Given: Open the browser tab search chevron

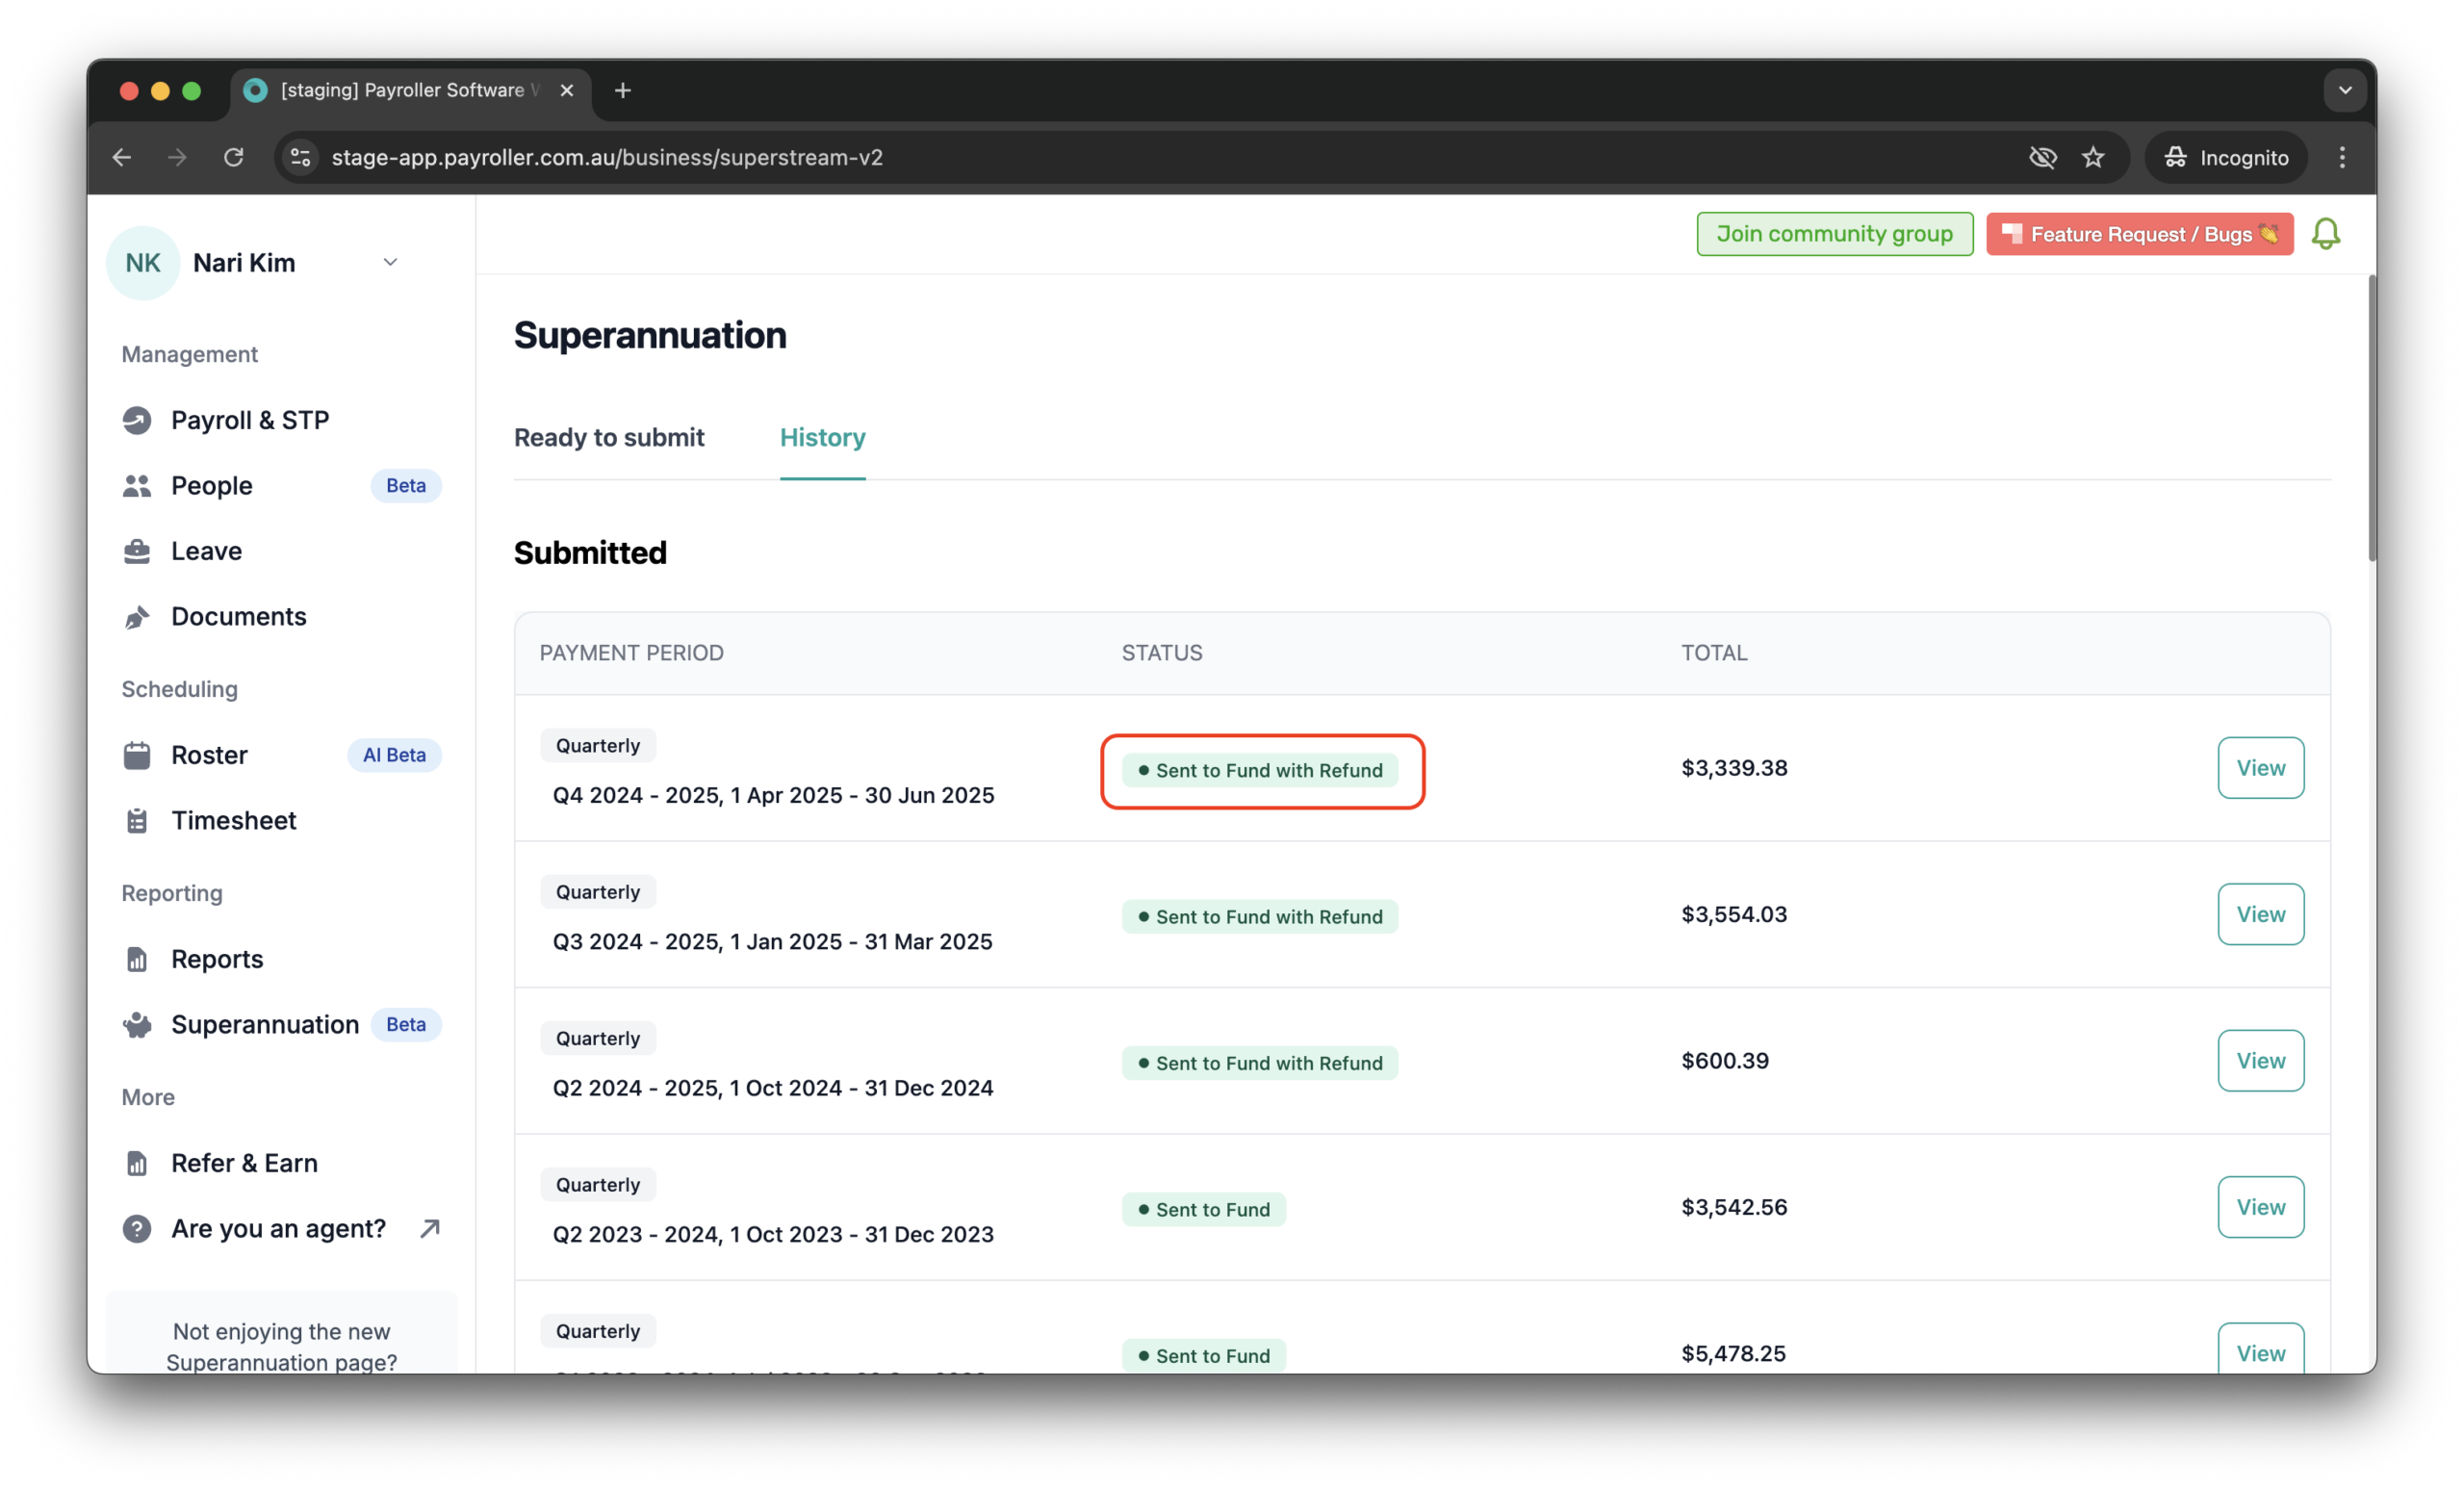Looking at the screenshot, I should tap(2344, 90).
